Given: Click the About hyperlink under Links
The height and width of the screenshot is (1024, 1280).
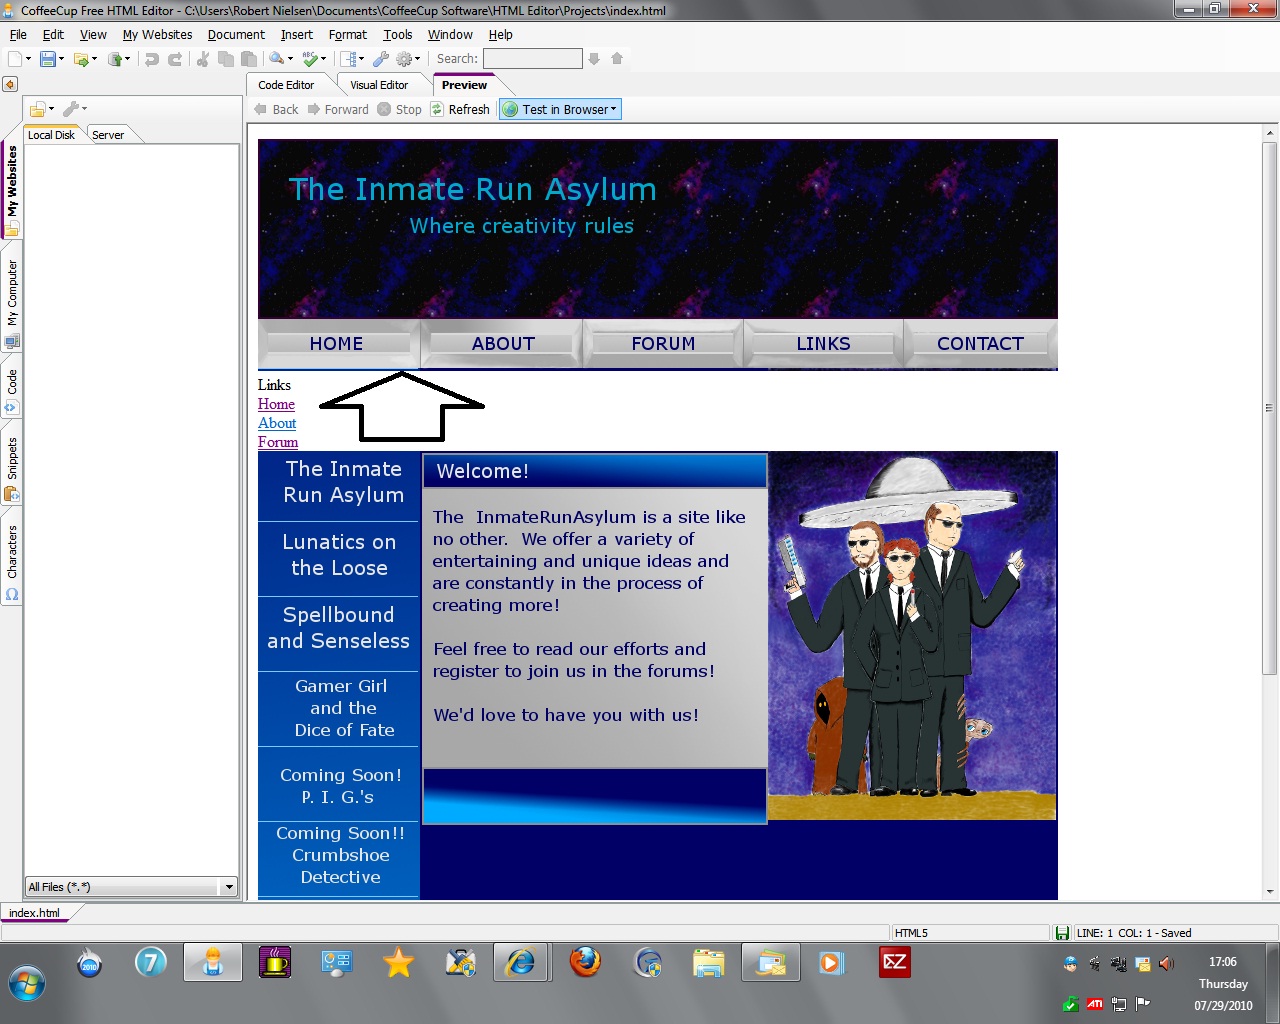Looking at the screenshot, I should point(277,423).
